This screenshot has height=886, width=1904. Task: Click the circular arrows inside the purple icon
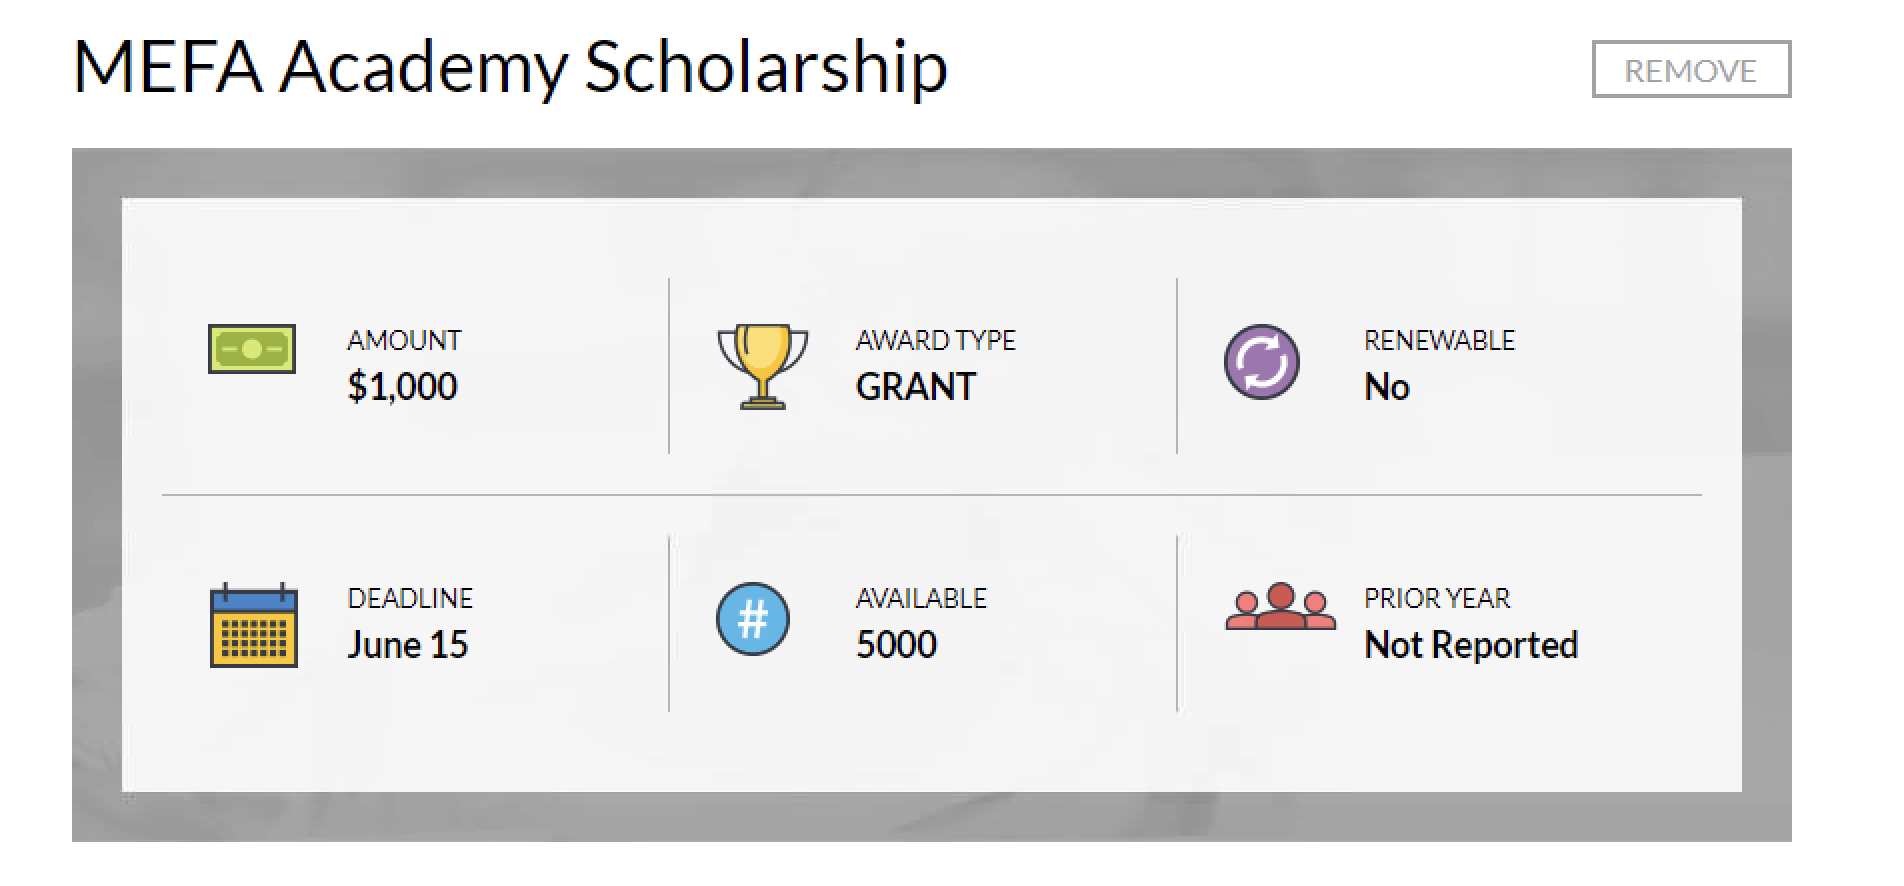point(1262,362)
